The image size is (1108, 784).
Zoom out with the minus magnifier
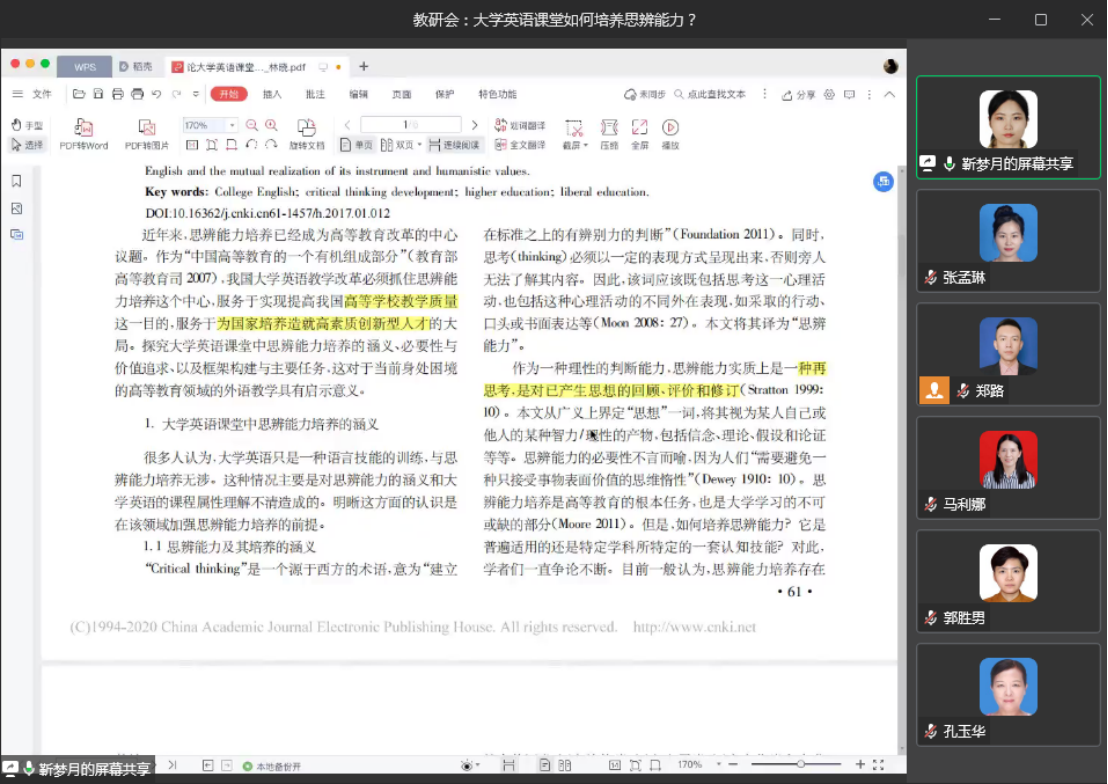[x=252, y=125]
